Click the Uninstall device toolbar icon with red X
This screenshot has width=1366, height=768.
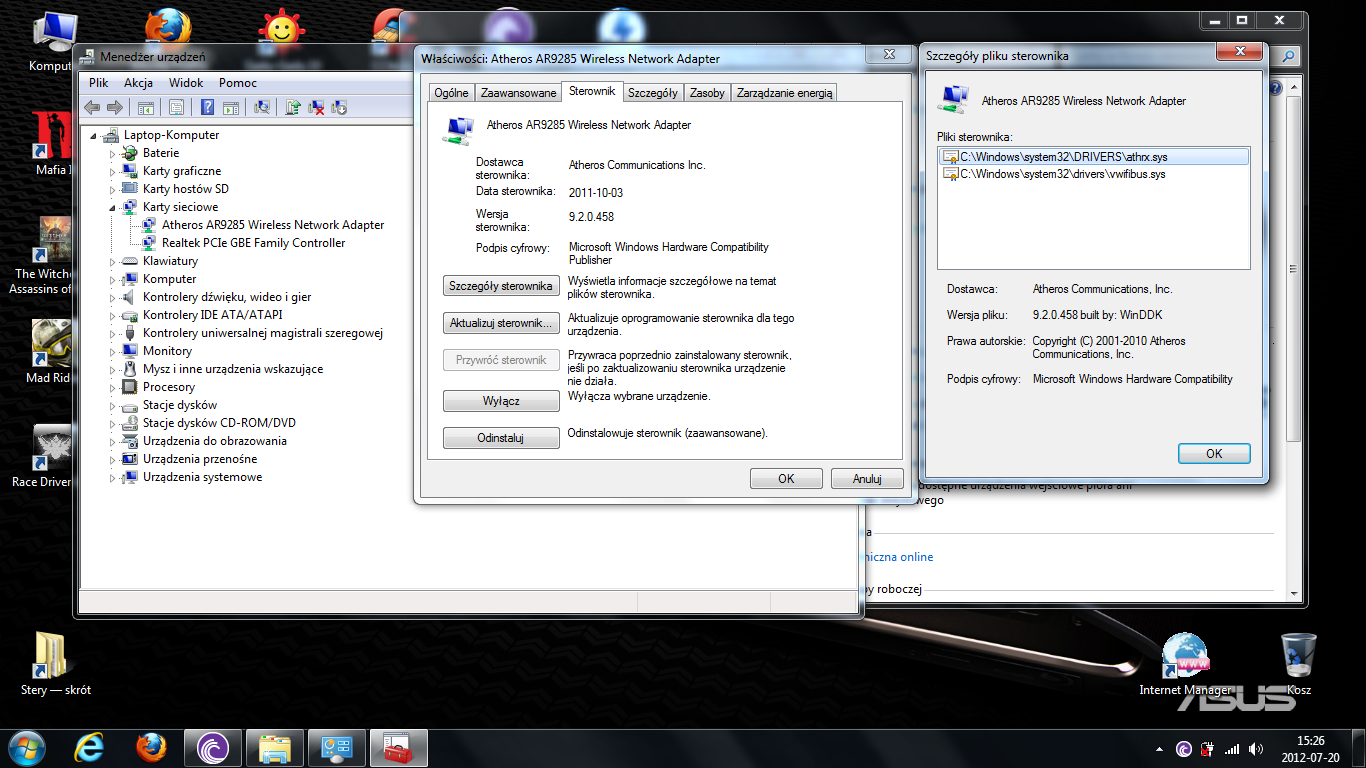point(316,107)
